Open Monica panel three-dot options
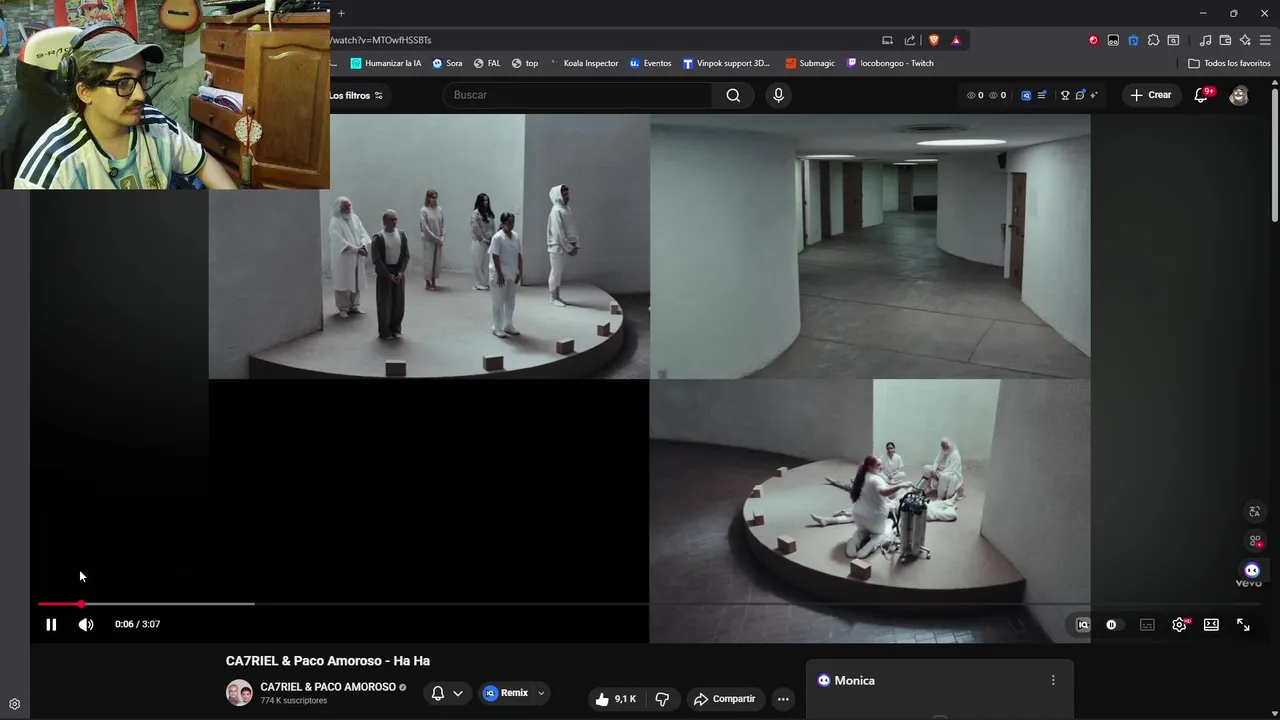1280x720 pixels. pyautogui.click(x=1052, y=680)
